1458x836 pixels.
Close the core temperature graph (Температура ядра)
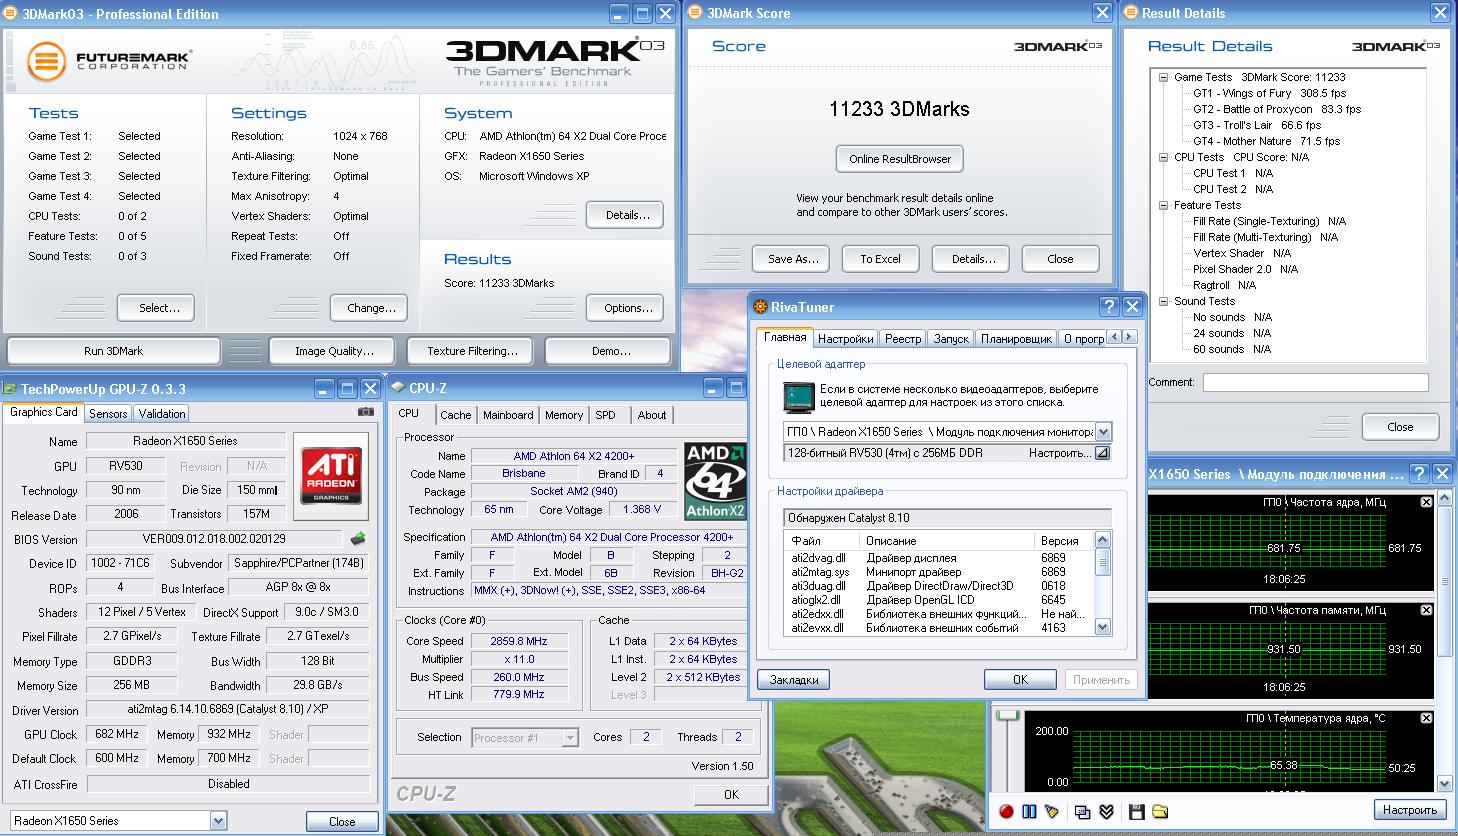point(1427,718)
